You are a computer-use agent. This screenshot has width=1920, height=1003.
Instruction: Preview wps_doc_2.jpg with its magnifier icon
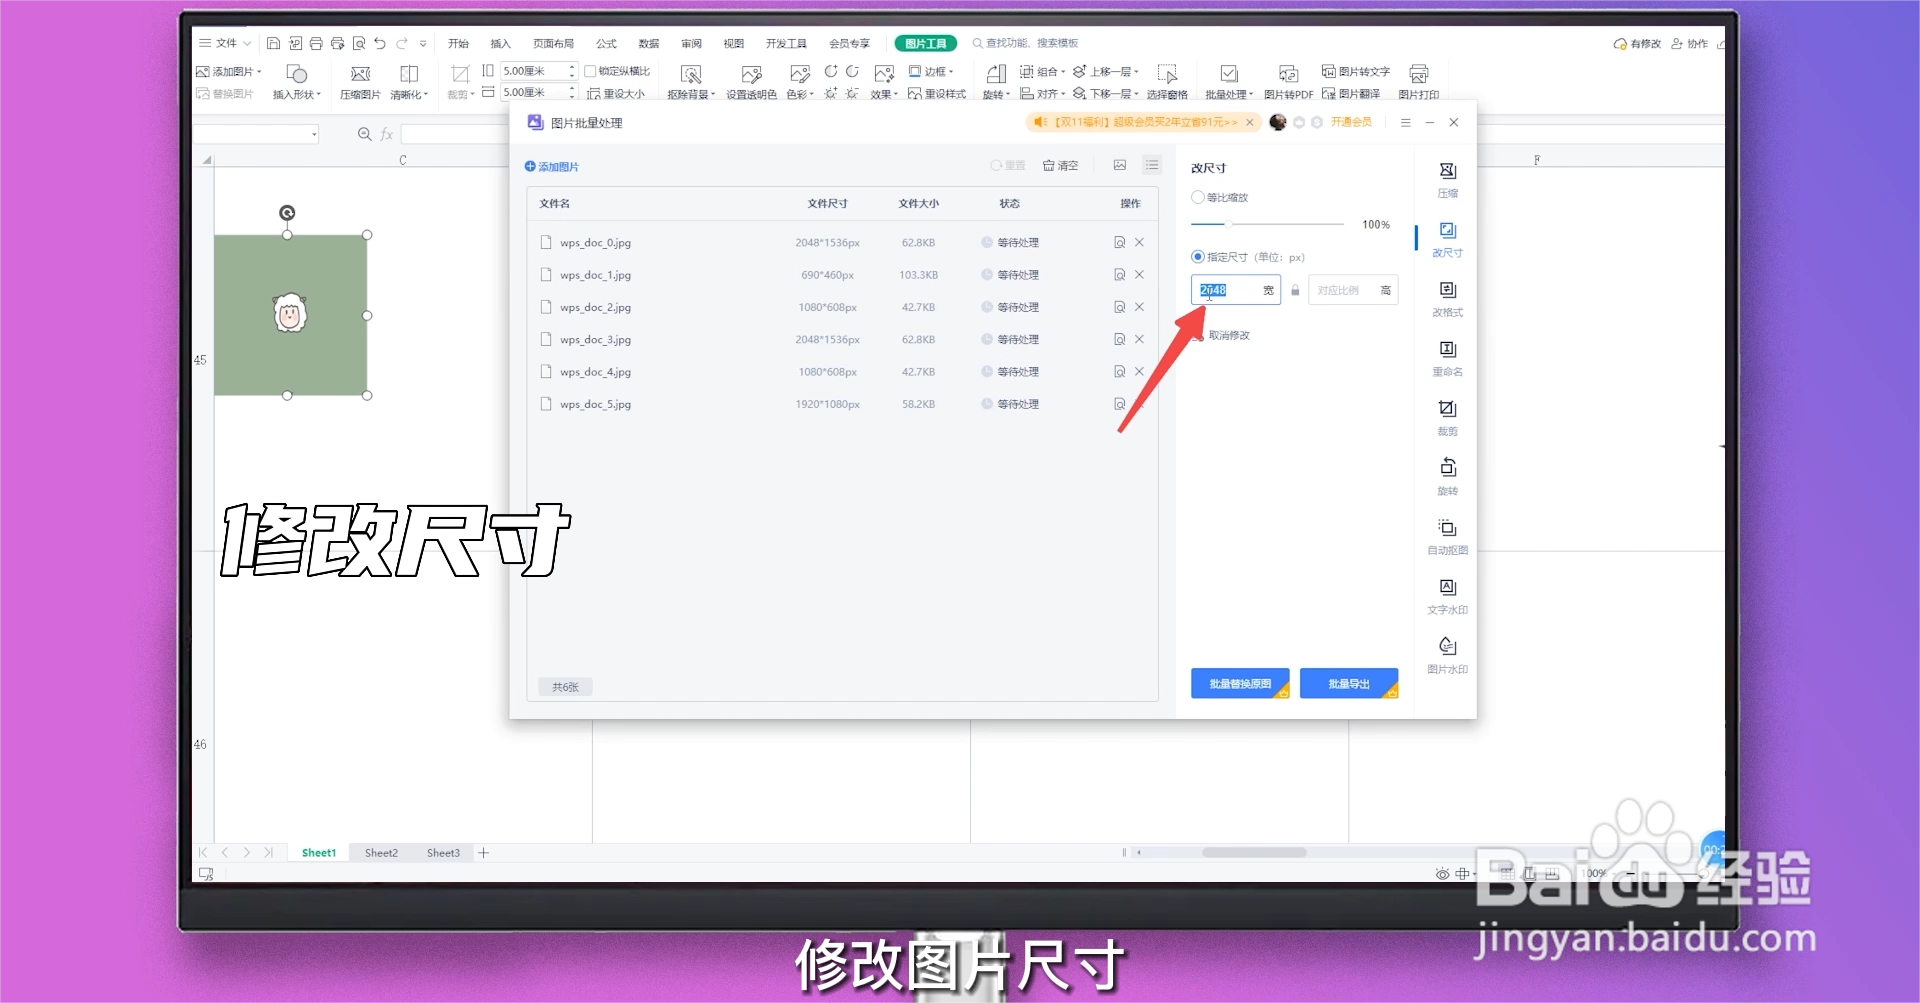(x=1120, y=307)
